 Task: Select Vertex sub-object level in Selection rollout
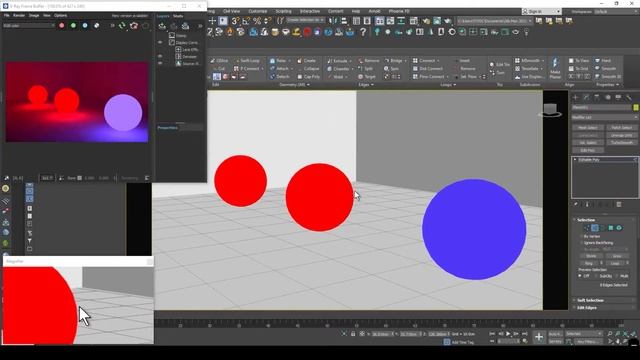coord(587,228)
